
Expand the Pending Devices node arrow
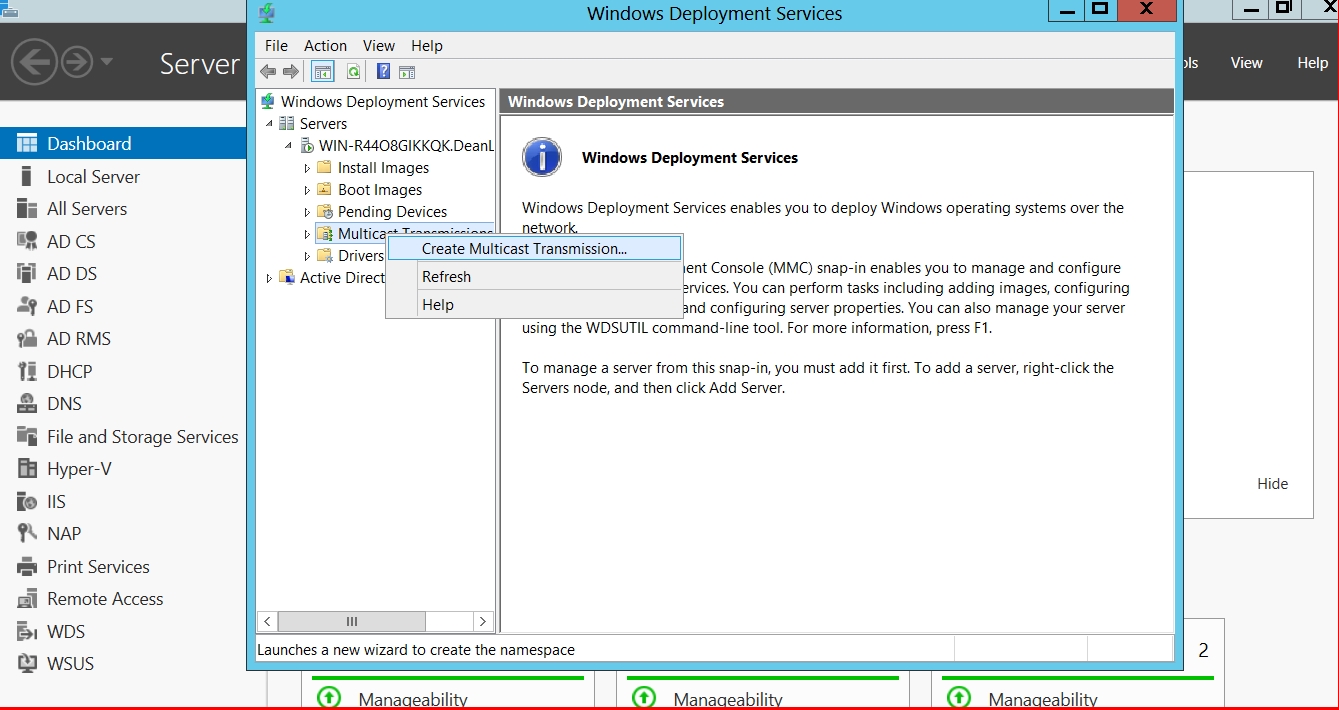(x=307, y=212)
